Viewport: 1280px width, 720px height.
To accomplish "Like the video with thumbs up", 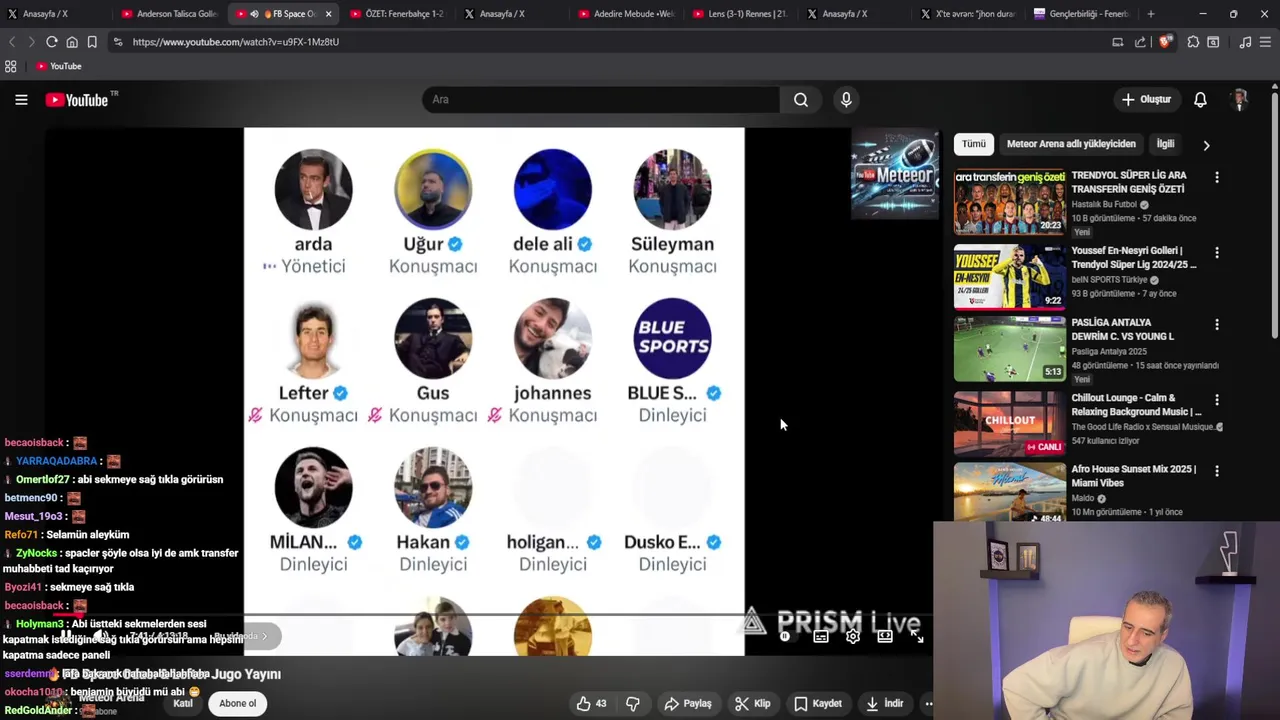I will (x=592, y=703).
